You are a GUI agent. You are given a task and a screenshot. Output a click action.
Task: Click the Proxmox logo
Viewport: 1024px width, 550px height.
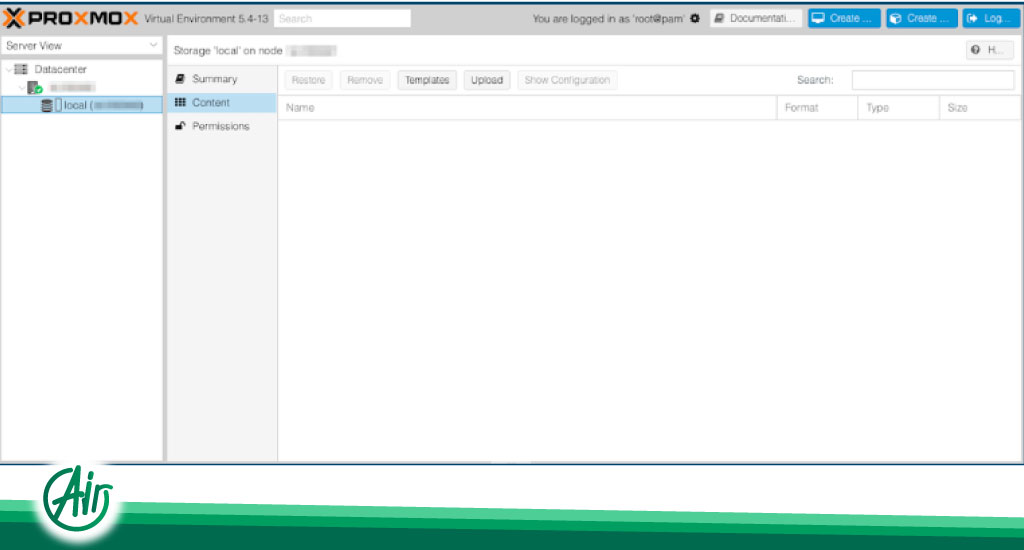click(71, 18)
